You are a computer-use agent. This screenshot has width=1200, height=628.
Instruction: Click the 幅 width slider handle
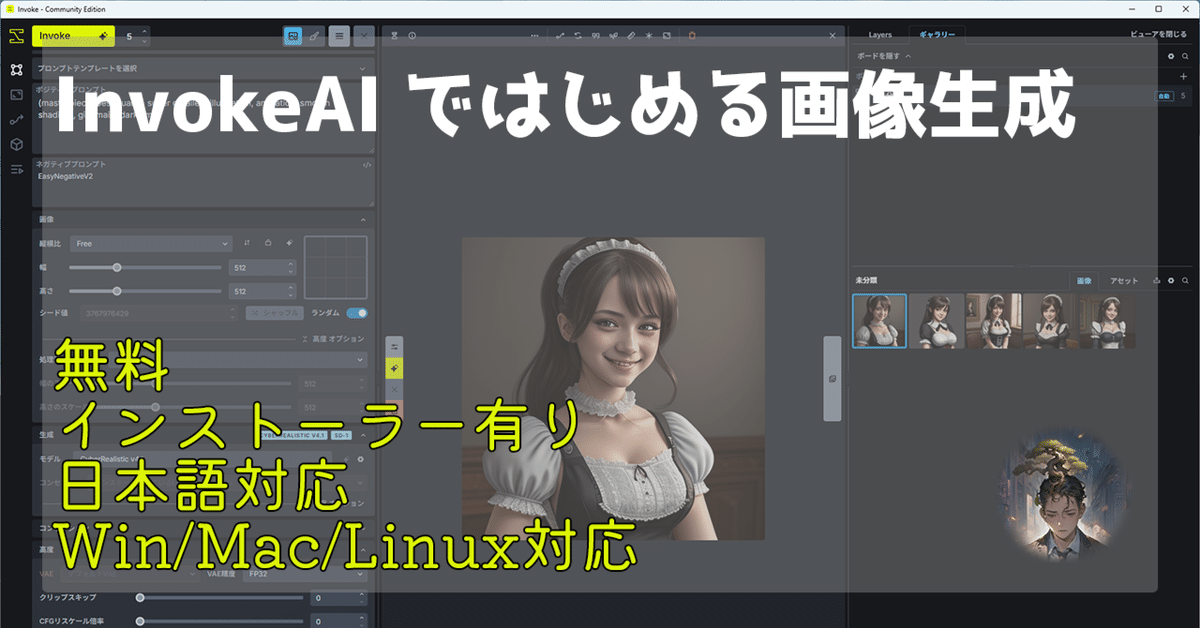117,267
